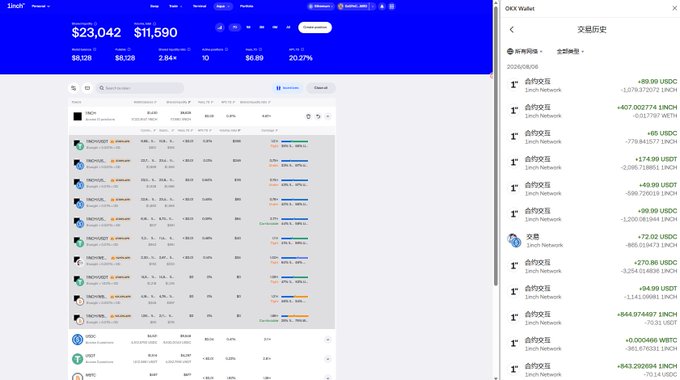The image size is (680, 380).
Task: Click the USDC token icon
Action: (78, 340)
